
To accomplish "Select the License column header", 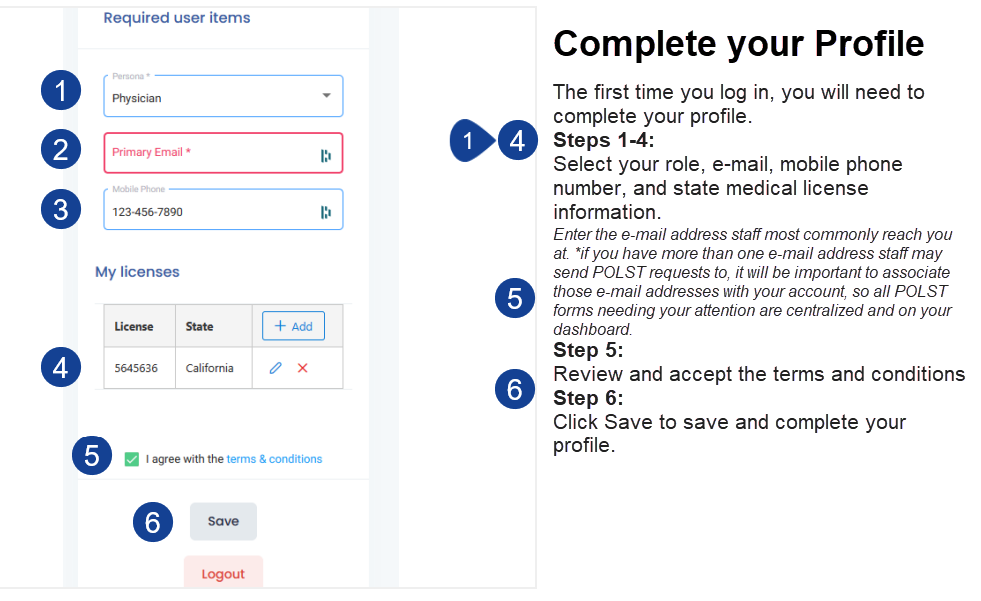I will click(134, 326).
